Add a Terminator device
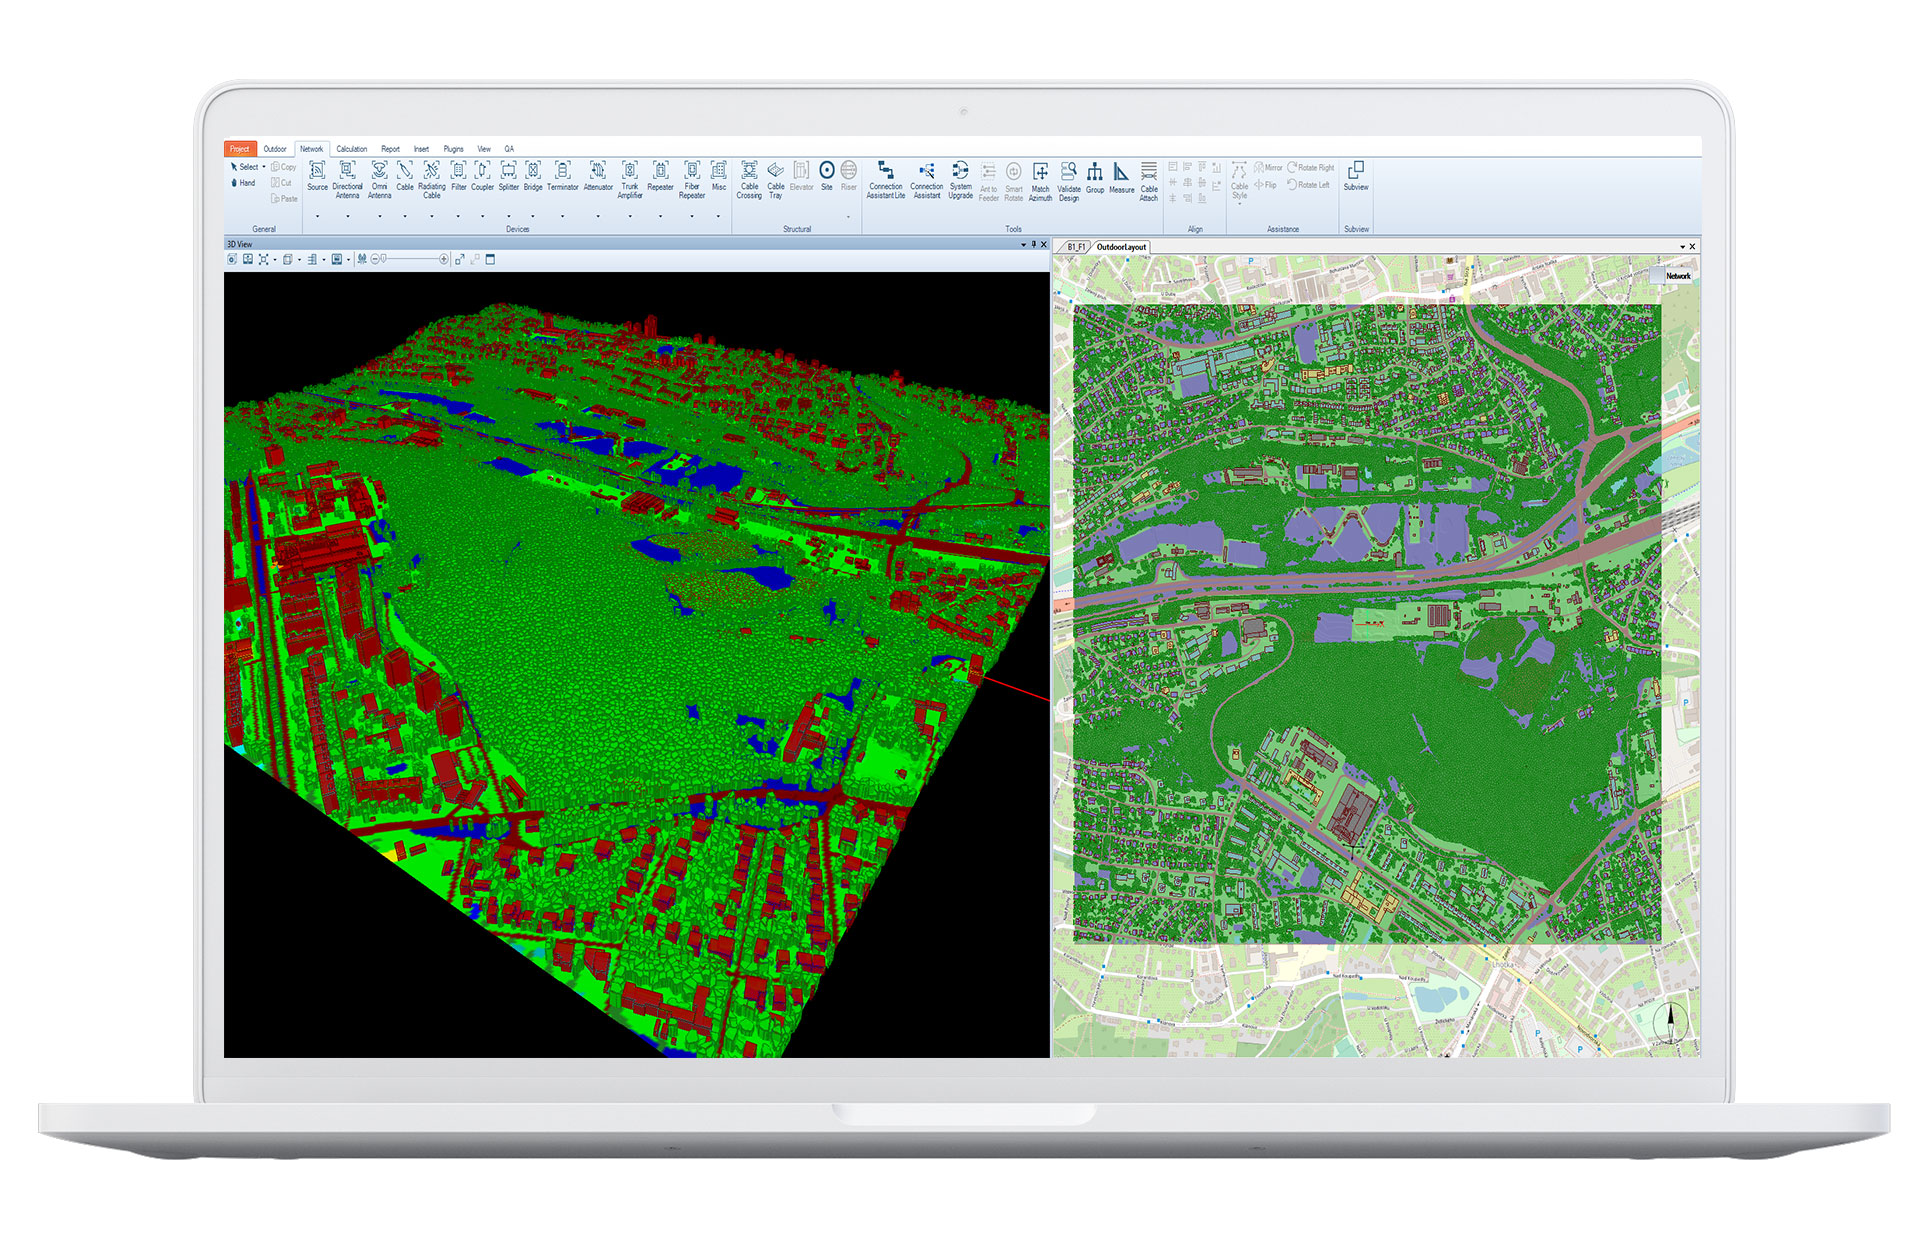Image resolution: width=1920 pixels, height=1240 pixels. point(562,175)
